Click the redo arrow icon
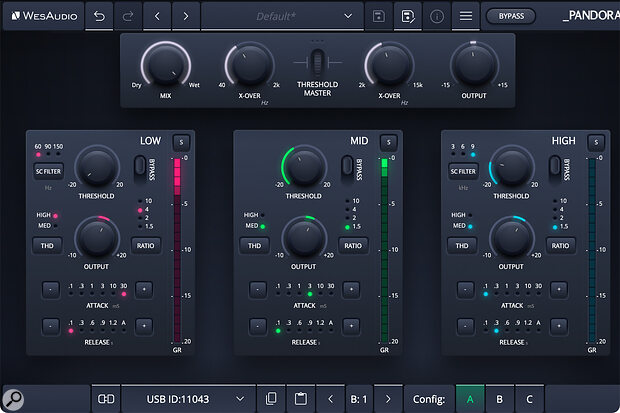 128,16
